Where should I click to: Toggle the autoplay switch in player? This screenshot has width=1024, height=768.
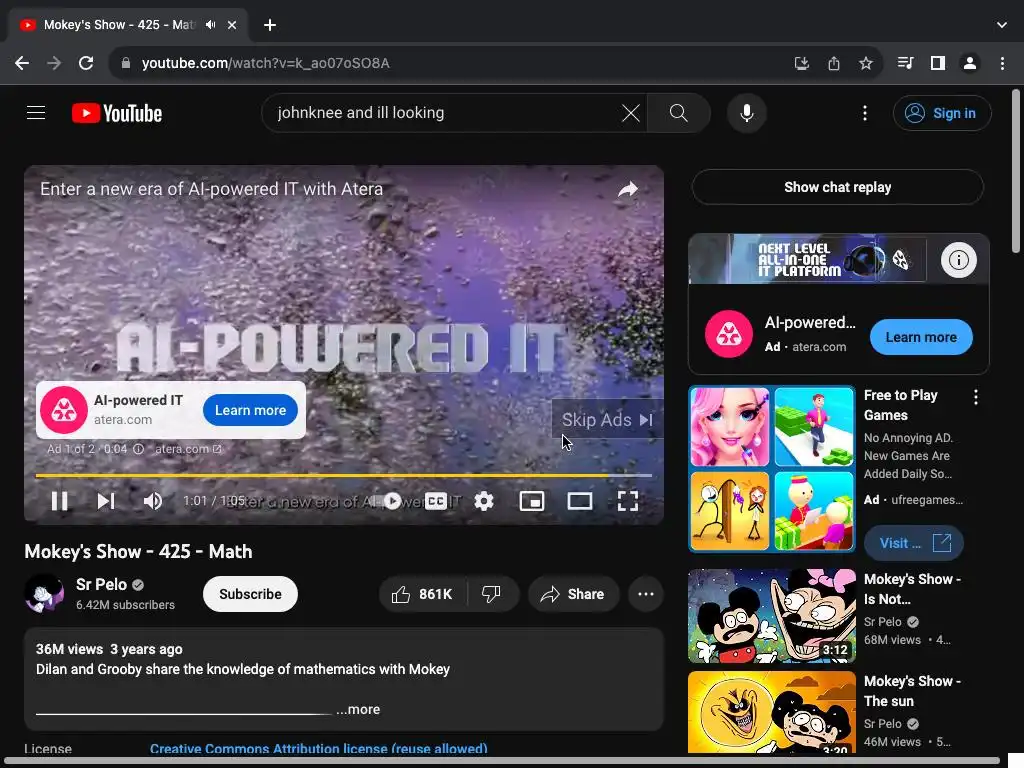392,501
